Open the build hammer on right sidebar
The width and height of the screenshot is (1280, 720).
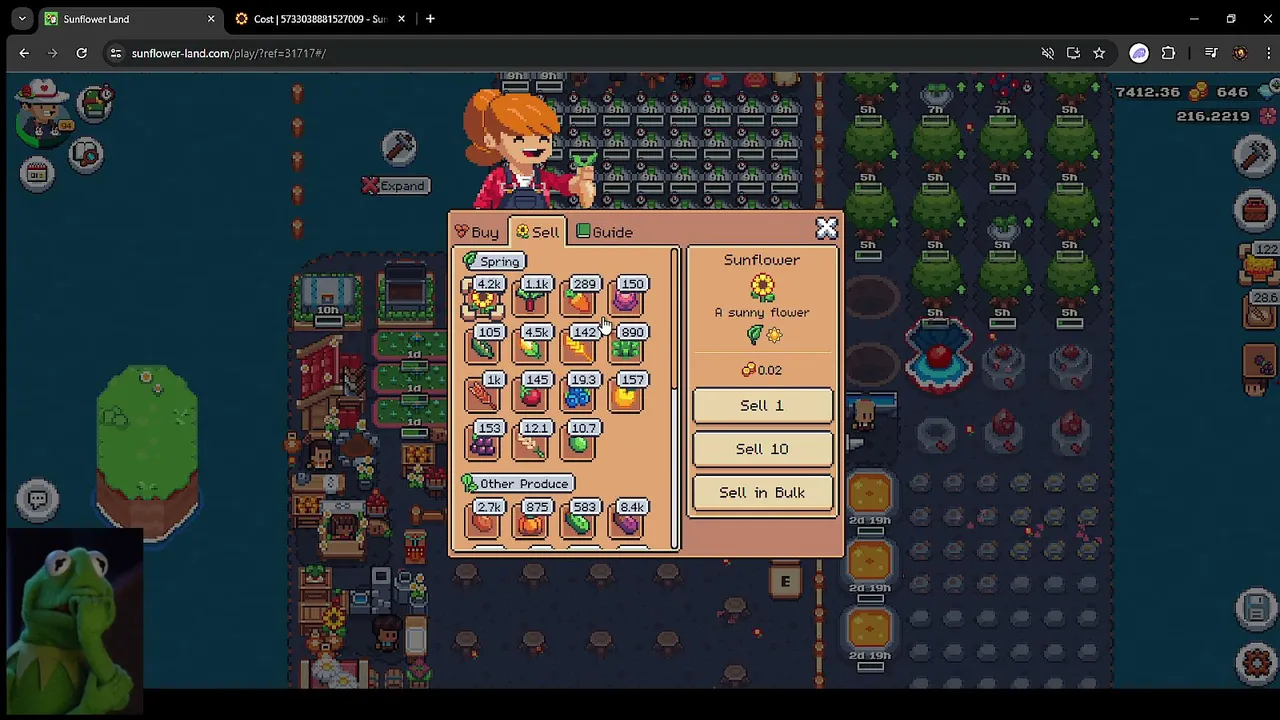point(1254,155)
